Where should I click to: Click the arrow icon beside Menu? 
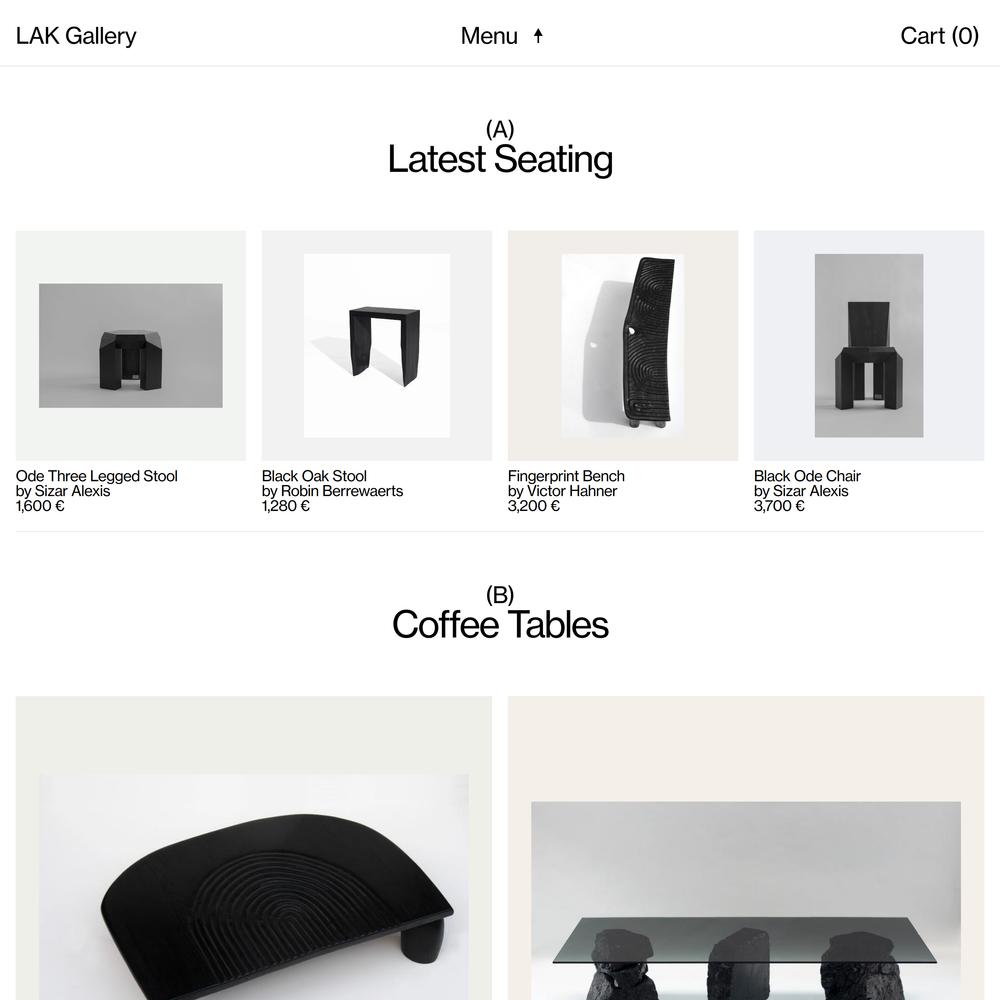point(538,36)
